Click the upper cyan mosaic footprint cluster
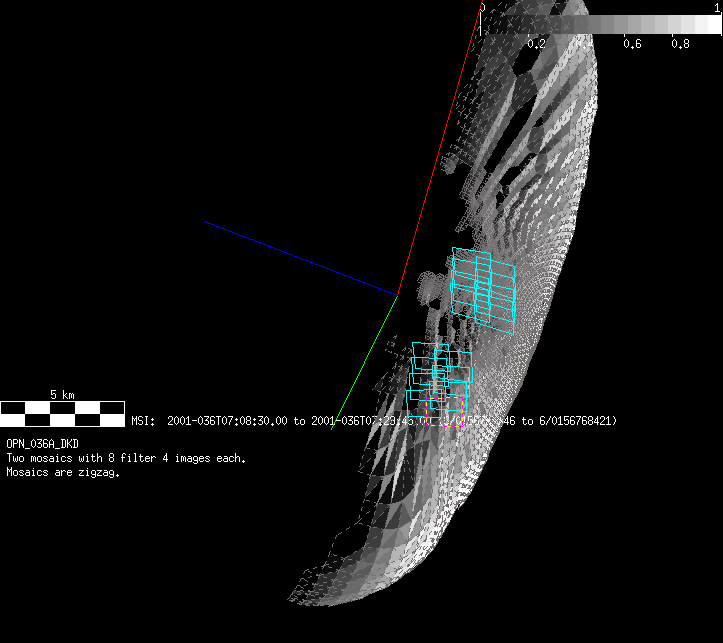The height and width of the screenshot is (643, 723). coord(483,289)
